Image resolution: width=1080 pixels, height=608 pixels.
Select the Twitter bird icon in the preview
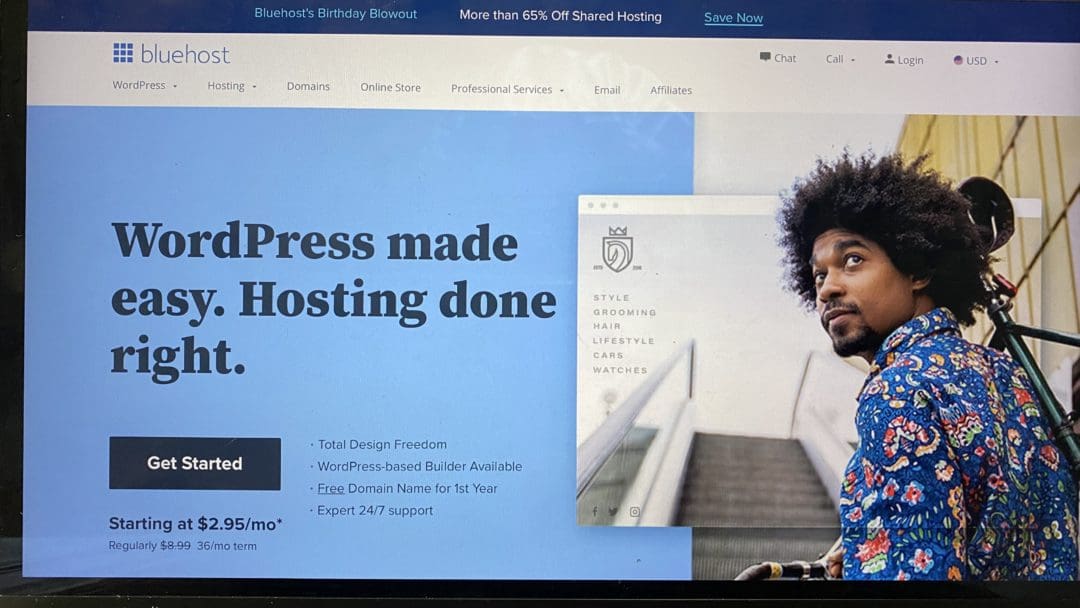[614, 513]
